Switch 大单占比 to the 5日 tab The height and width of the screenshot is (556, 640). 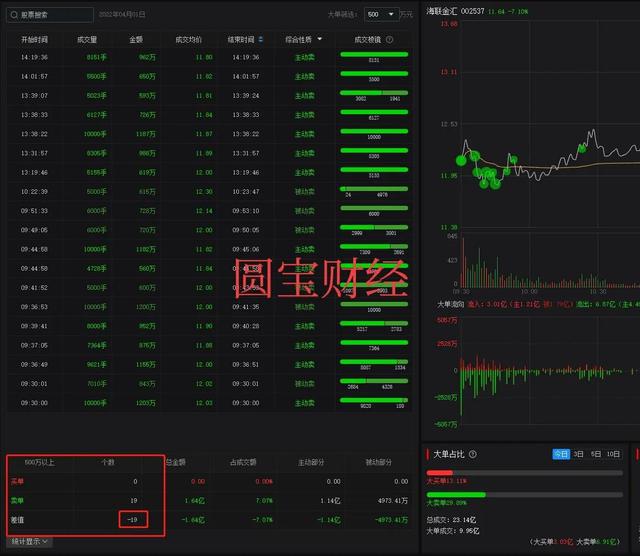coord(596,454)
